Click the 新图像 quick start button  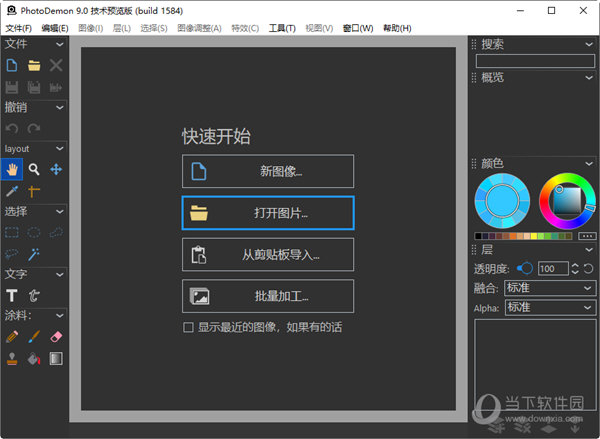coord(268,171)
